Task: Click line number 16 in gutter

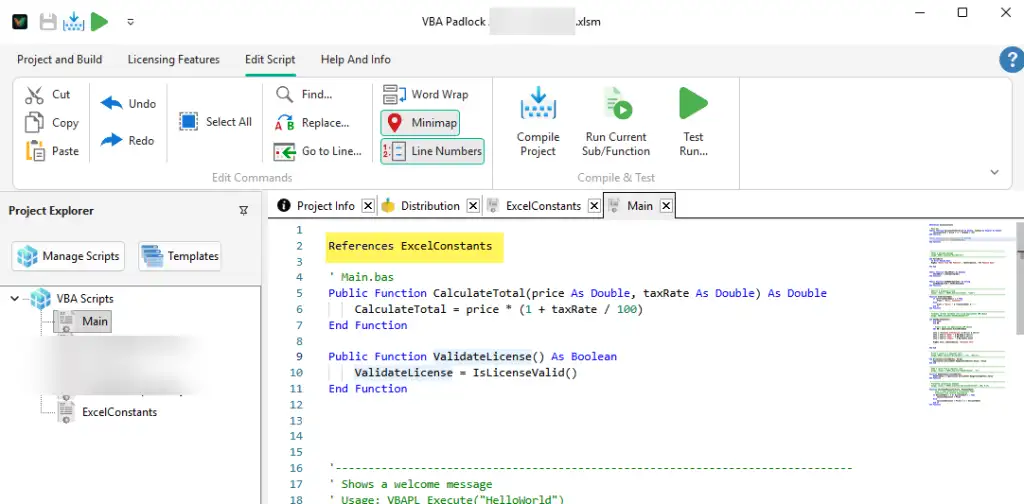Action: click(296, 468)
